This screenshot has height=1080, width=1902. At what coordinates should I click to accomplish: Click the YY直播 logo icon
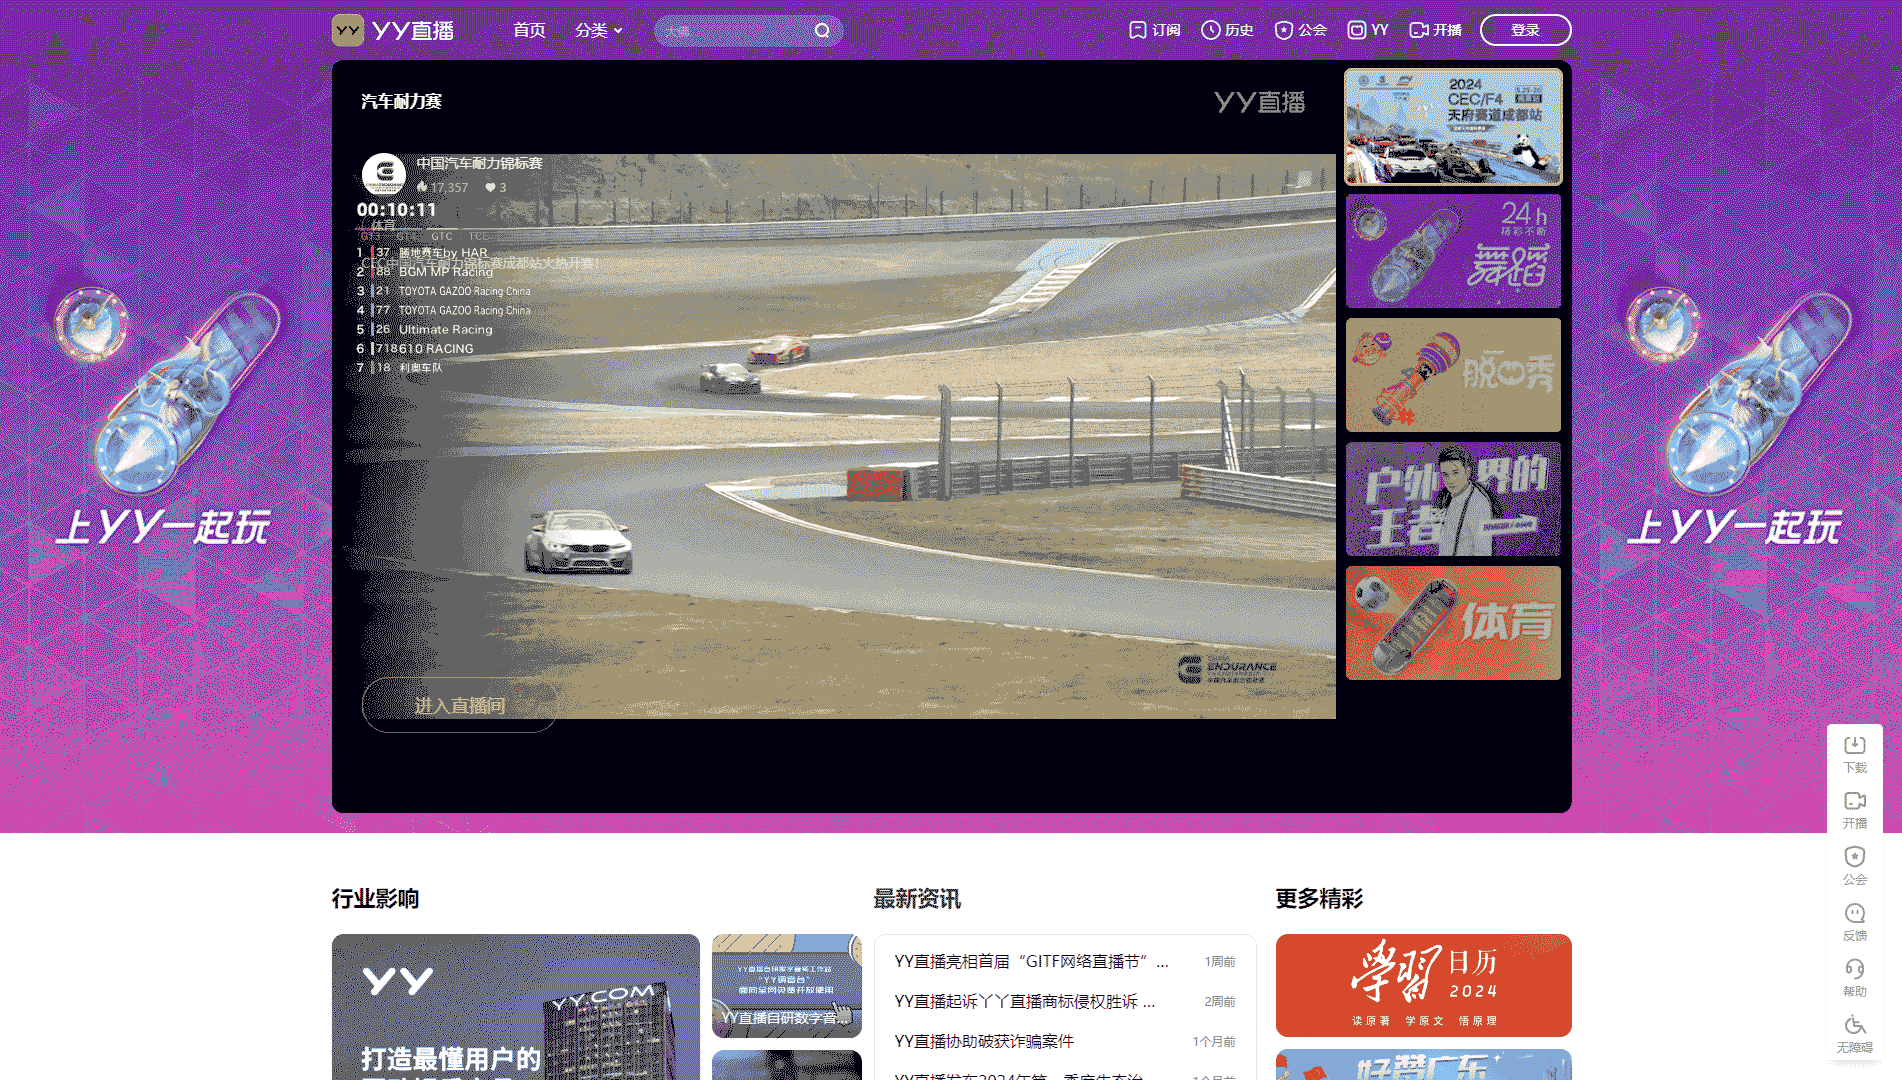(x=348, y=30)
